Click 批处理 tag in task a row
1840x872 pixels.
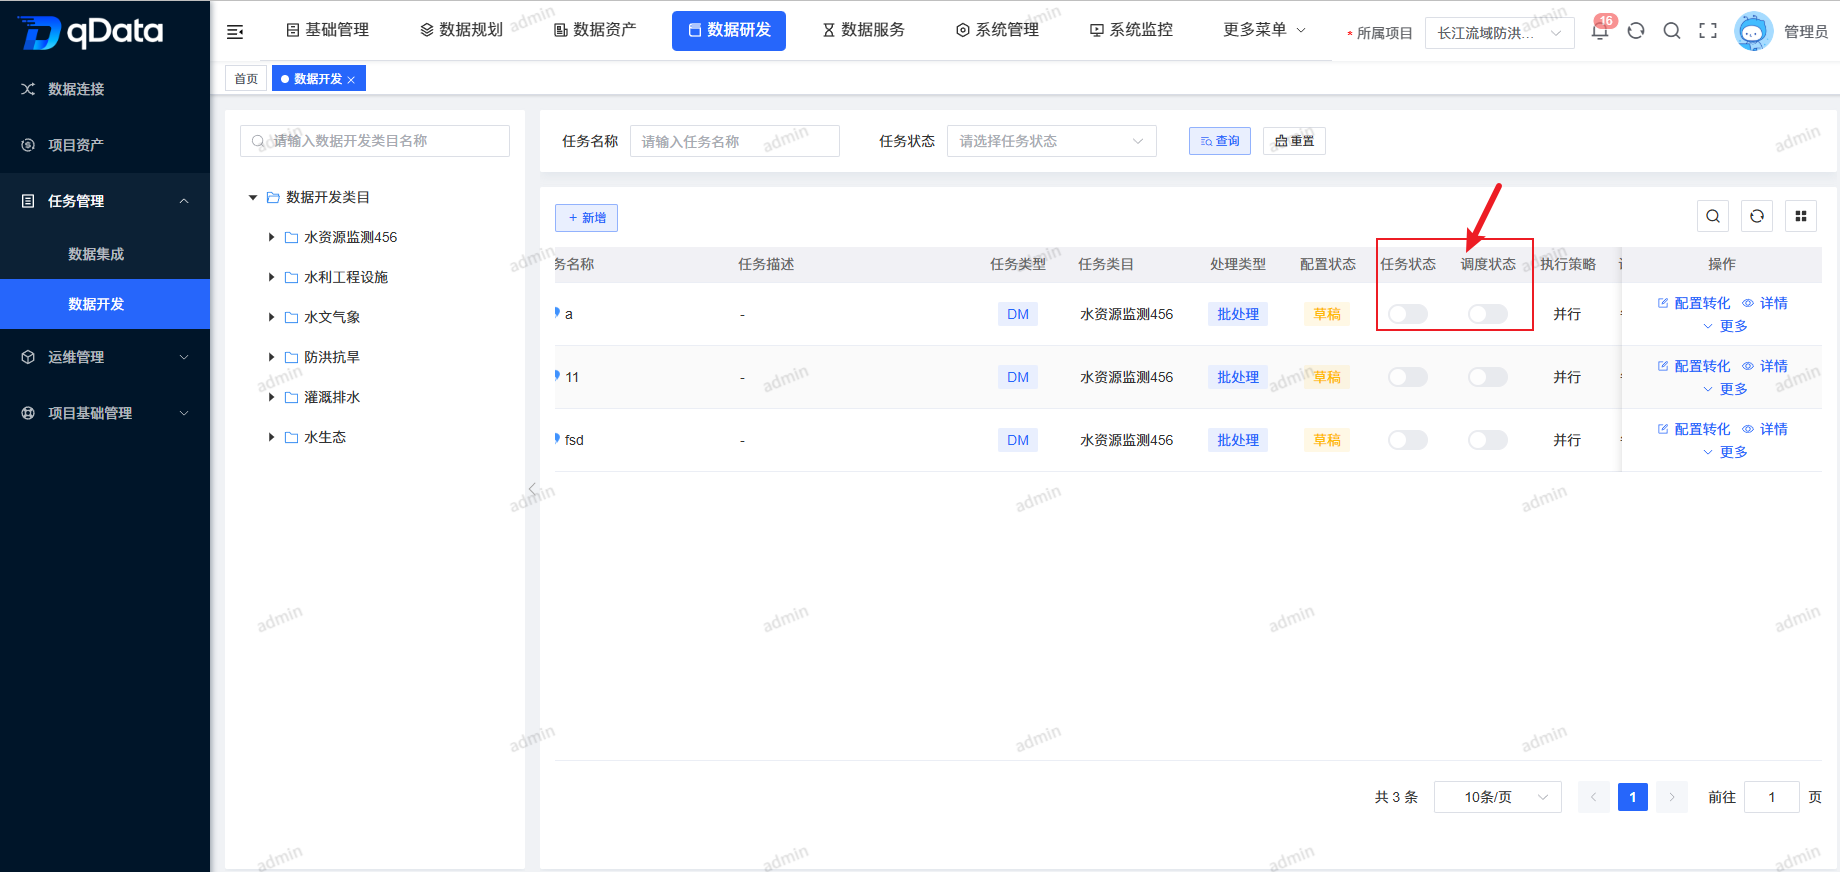[x=1238, y=314]
